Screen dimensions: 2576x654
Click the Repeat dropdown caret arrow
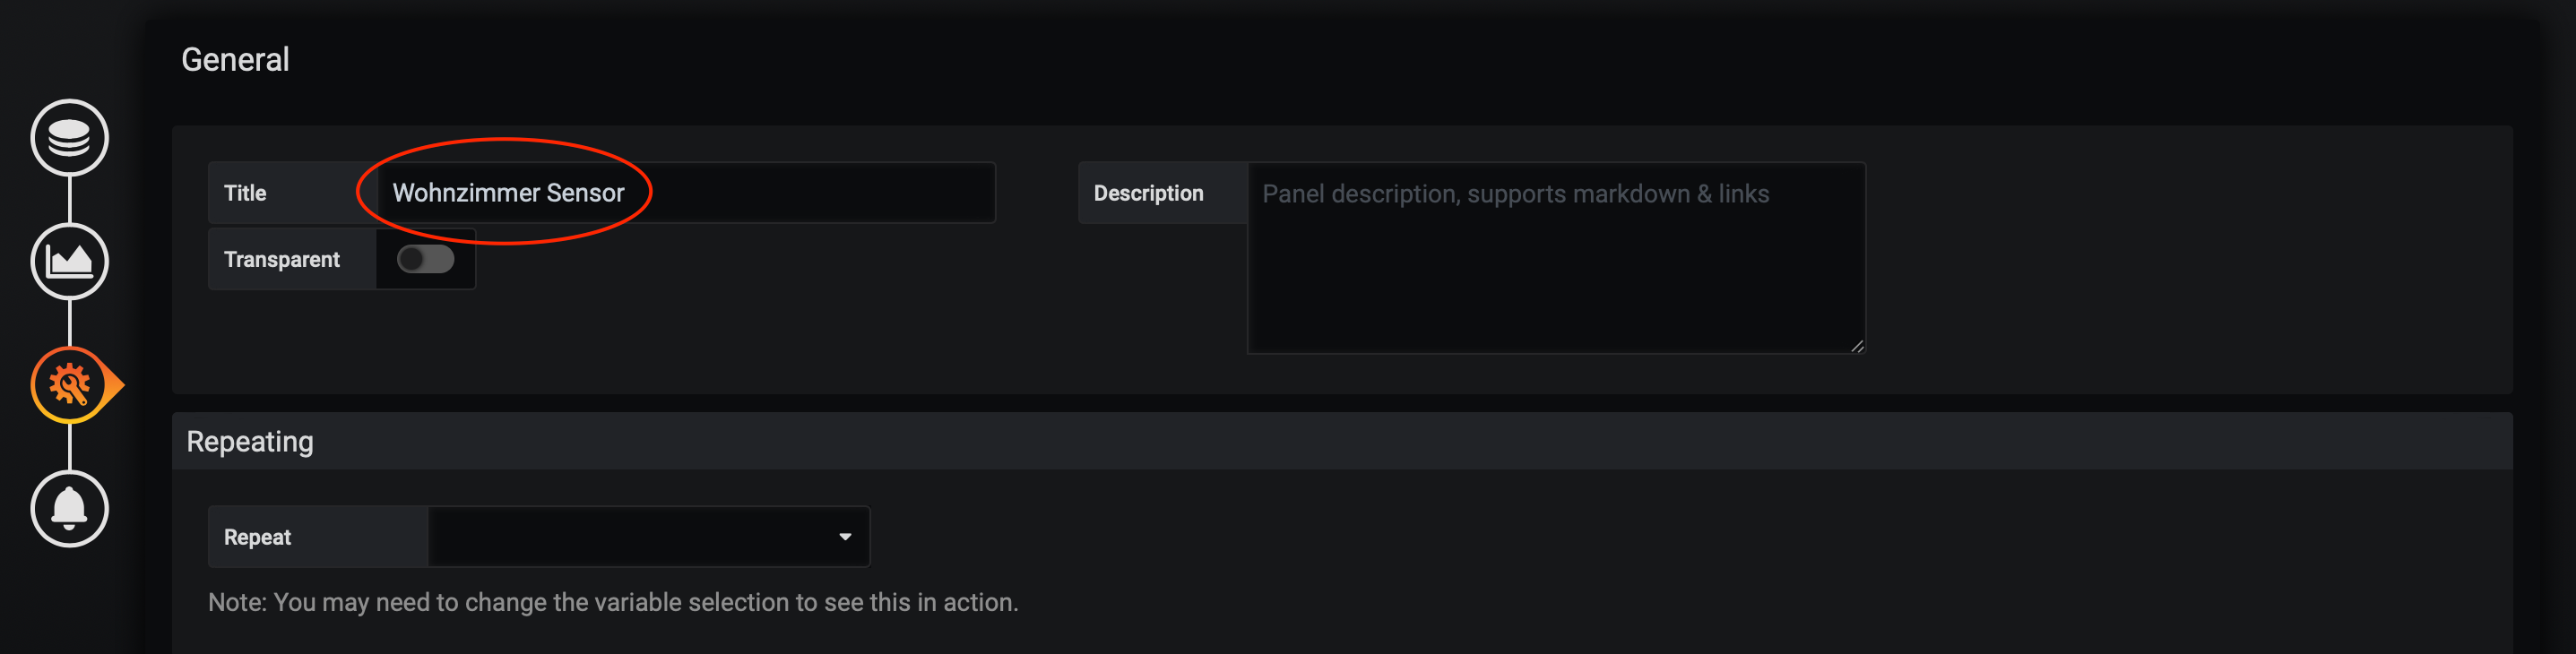coord(845,537)
